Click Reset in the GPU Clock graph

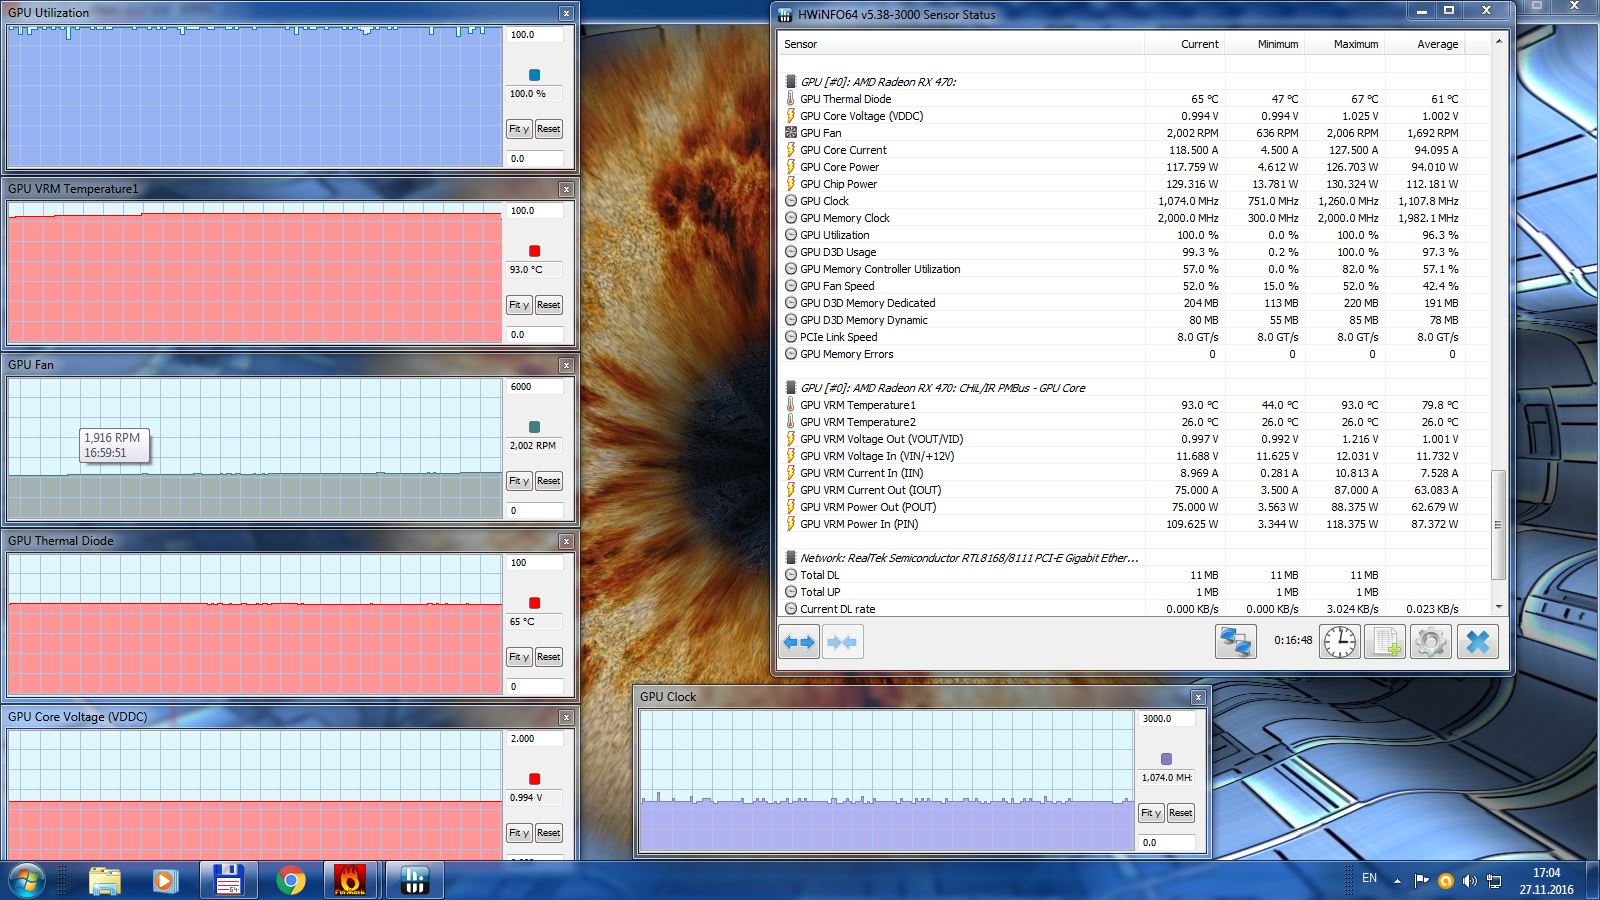1180,813
